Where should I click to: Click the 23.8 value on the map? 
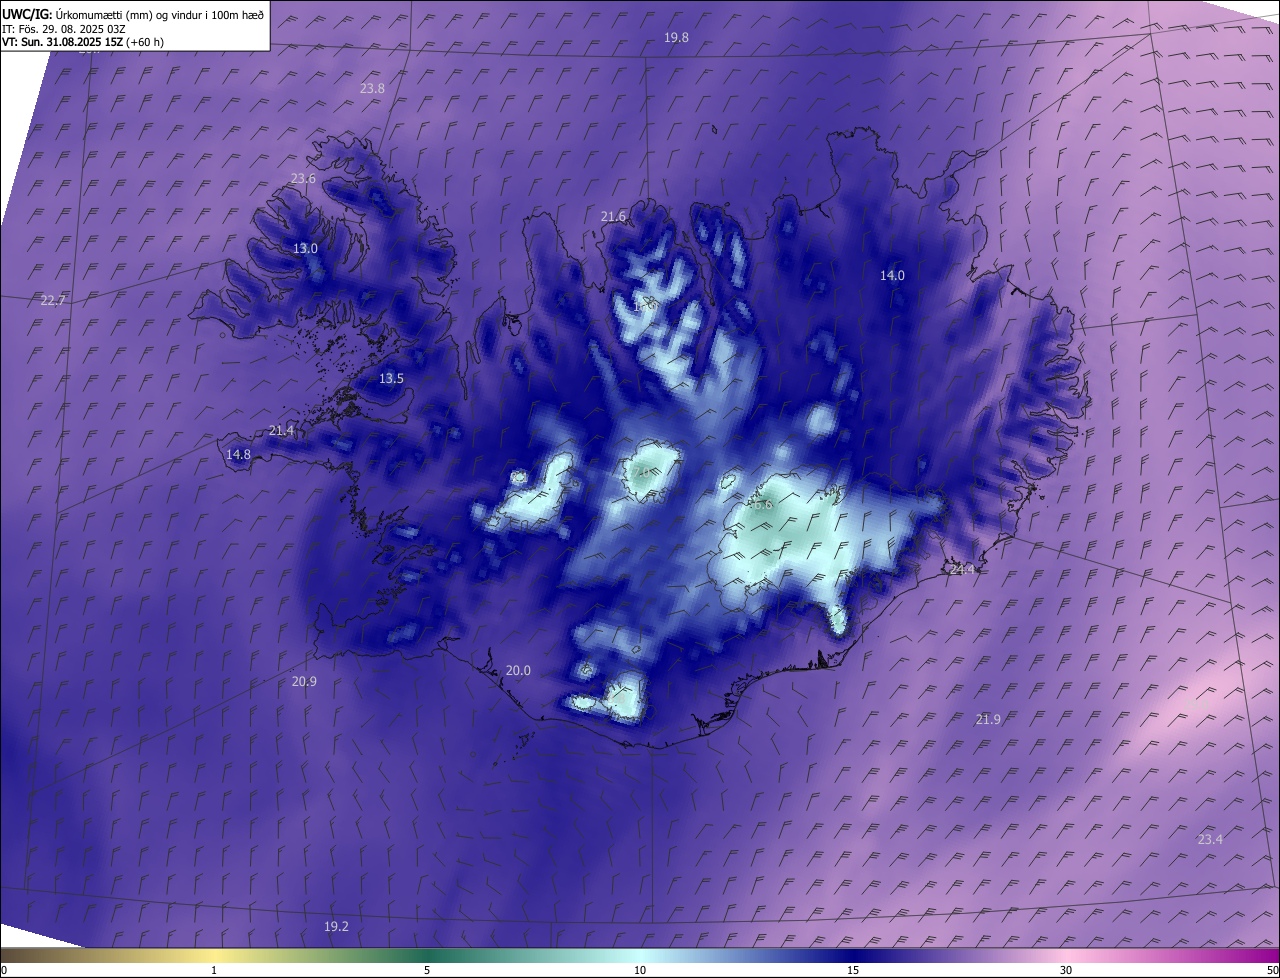pos(372,88)
